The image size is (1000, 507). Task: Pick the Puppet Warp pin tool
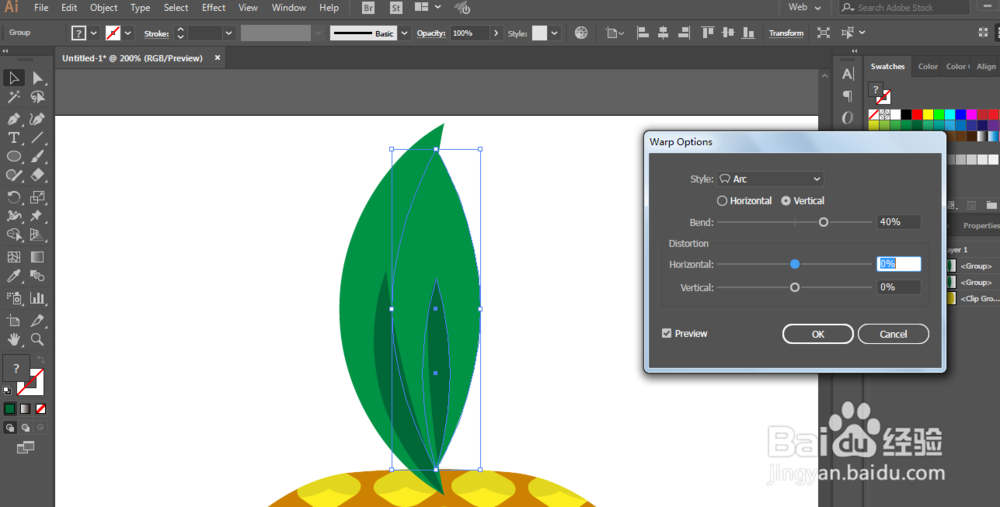(38, 216)
